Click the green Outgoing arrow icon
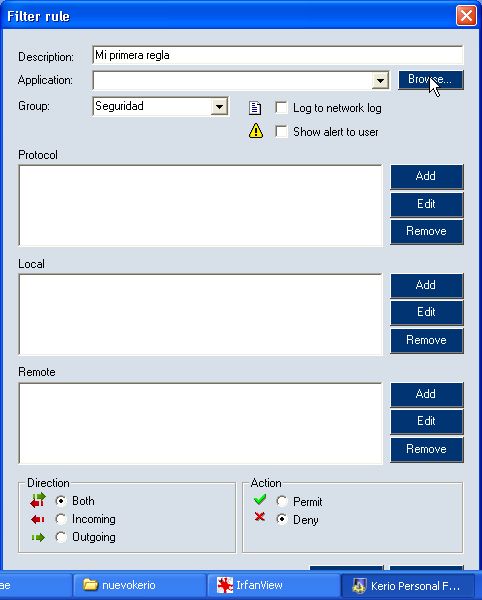Screen dimensions: 482x600 (38, 538)
